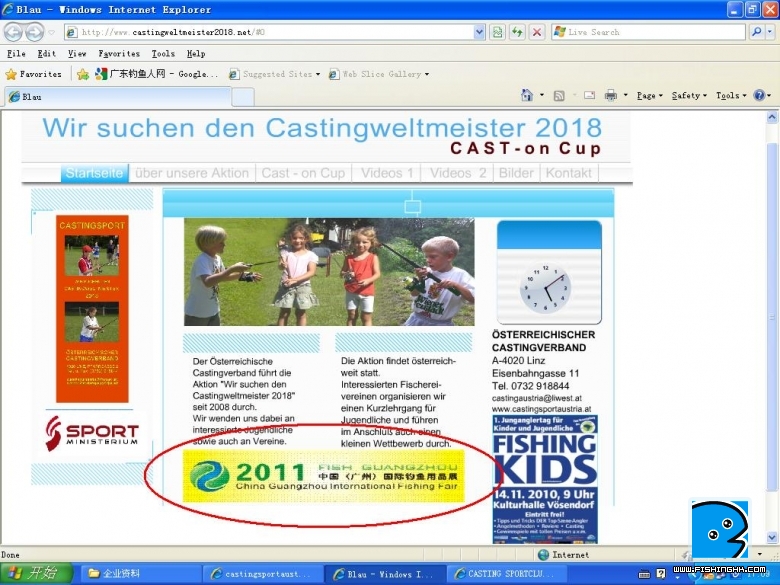Open the recent pages dropdown arrow

(52, 33)
